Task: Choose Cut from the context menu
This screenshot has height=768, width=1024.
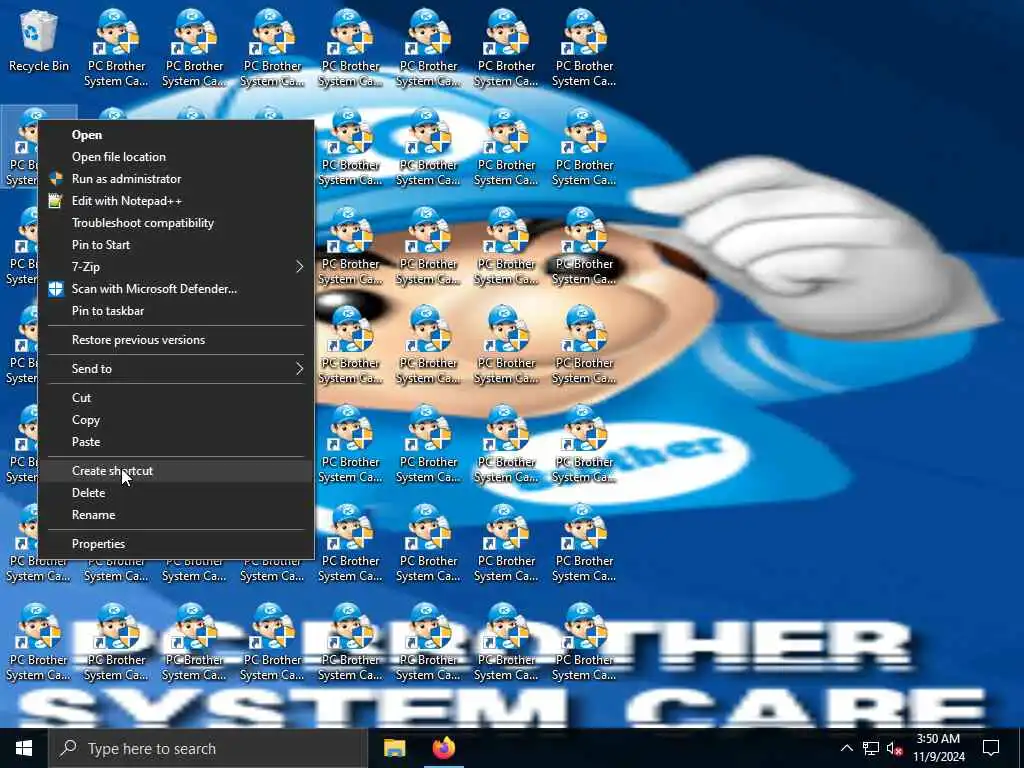Action: pyautogui.click(x=176, y=398)
